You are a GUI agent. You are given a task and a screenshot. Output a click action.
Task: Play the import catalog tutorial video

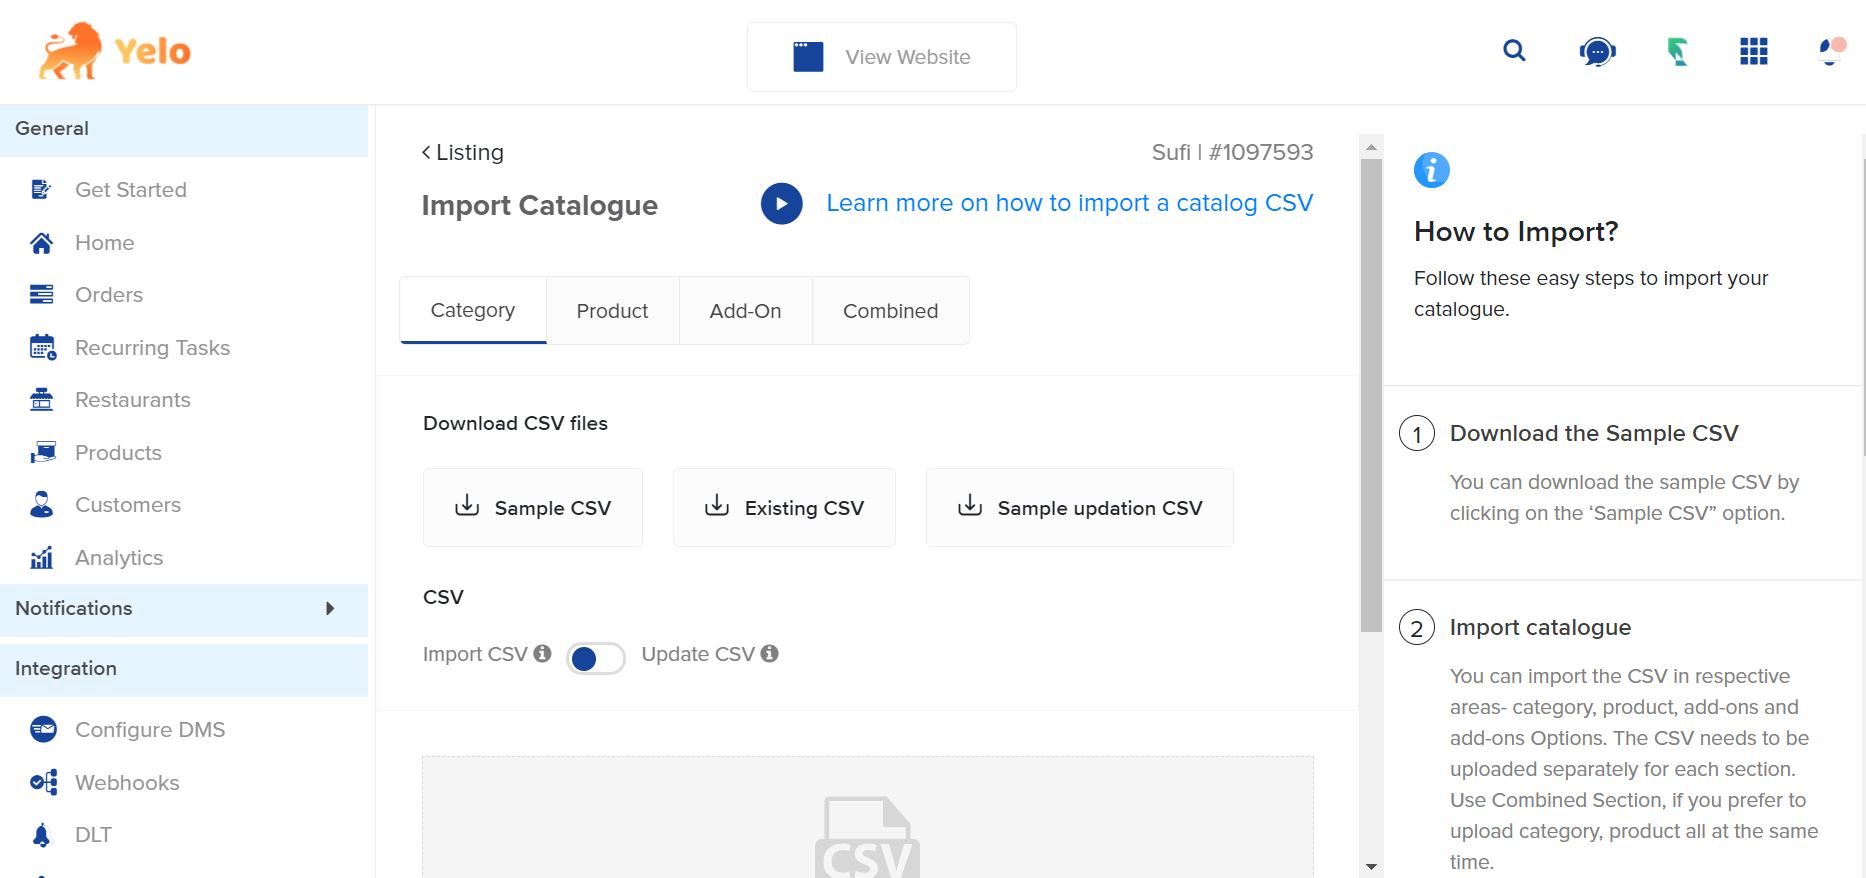781,204
